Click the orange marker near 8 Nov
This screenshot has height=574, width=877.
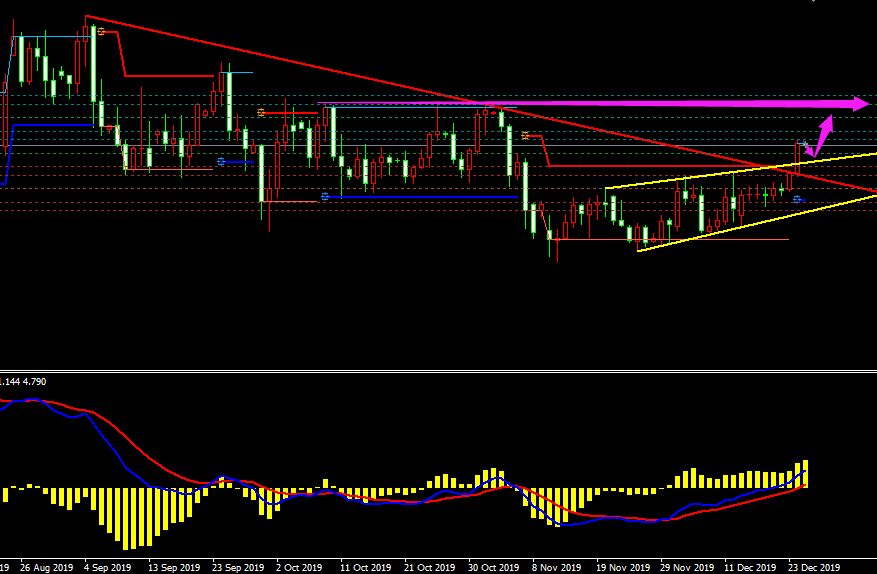pos(525,135)
